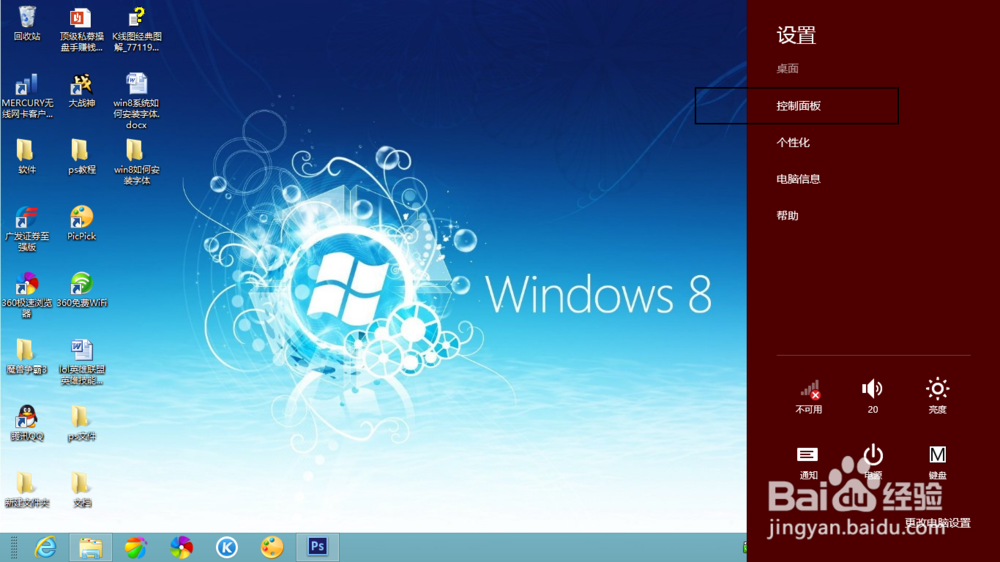The width and height of the screenshot is (1000, 562).
Task: Launch the 360免费WiFi shortcut
Action: click(81, 290)
